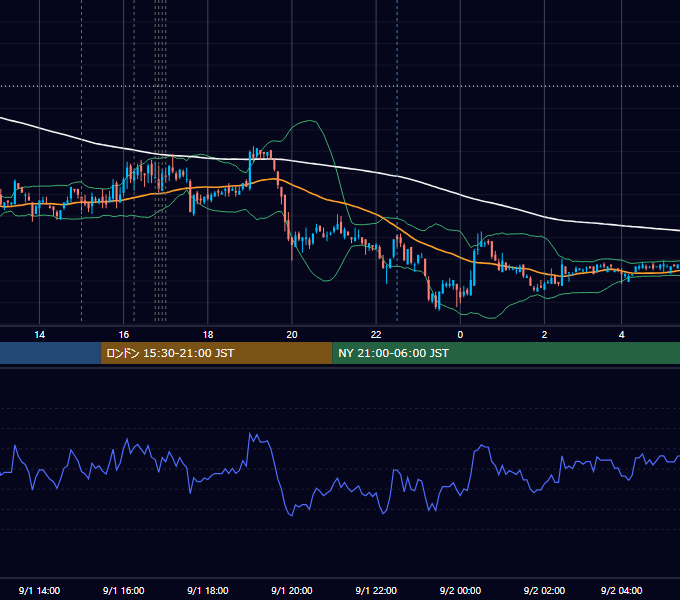Click the hour label 16 on price chart axis

[124, 335]
